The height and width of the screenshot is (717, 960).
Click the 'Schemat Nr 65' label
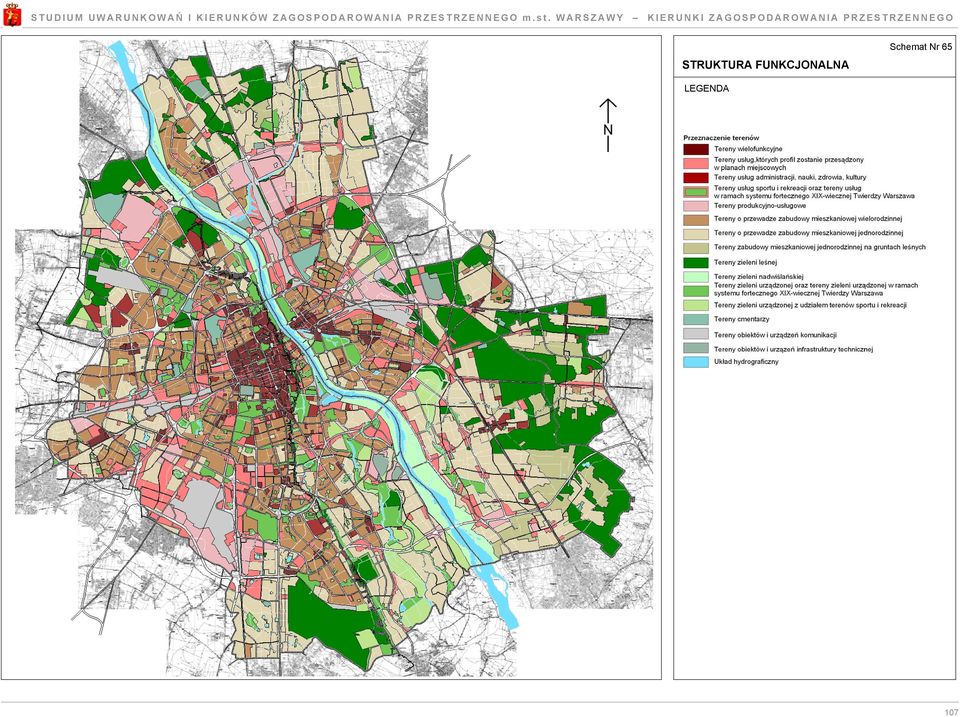coord(920,47)
